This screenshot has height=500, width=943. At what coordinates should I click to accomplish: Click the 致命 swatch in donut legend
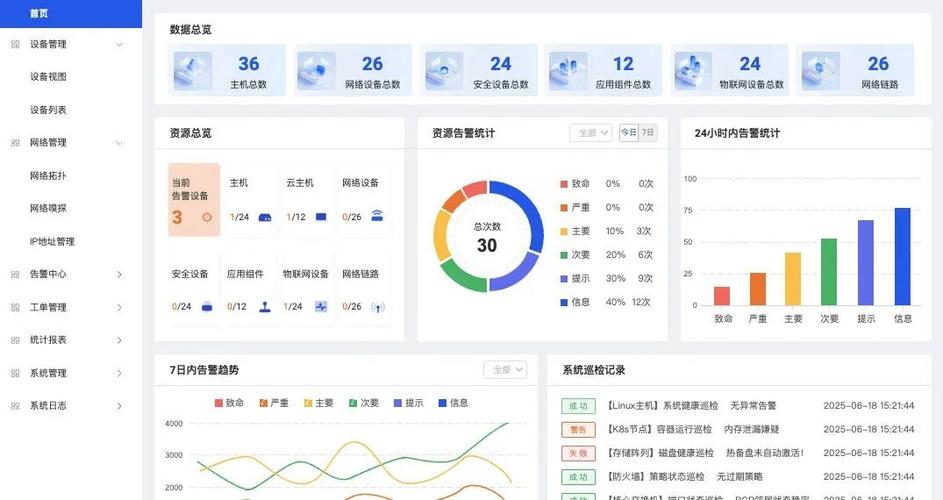pos(564,184)
